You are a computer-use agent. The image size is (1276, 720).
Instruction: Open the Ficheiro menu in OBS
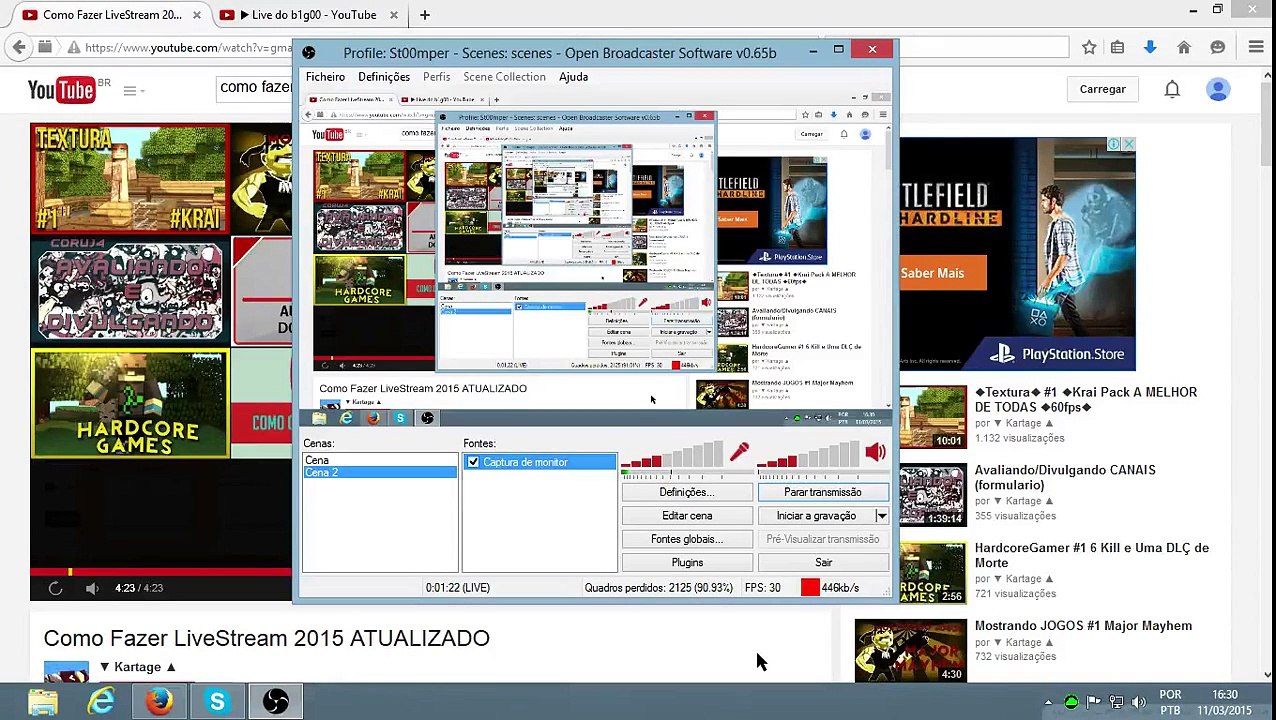click(x=325, y=77)
